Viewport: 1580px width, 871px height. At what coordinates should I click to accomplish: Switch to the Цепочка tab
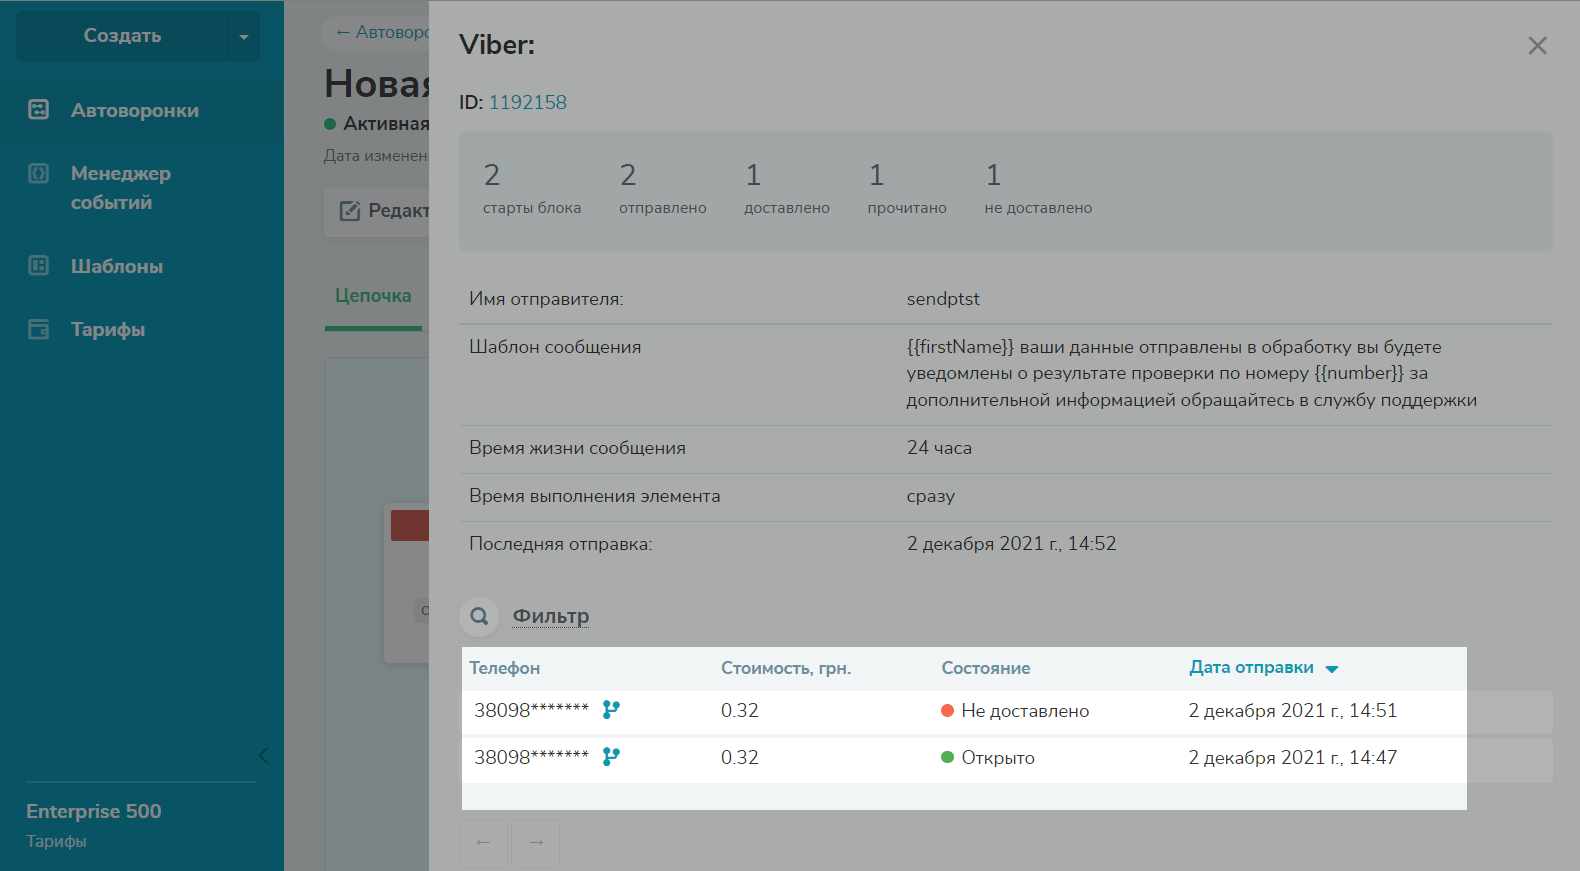[x=373, y=296]
